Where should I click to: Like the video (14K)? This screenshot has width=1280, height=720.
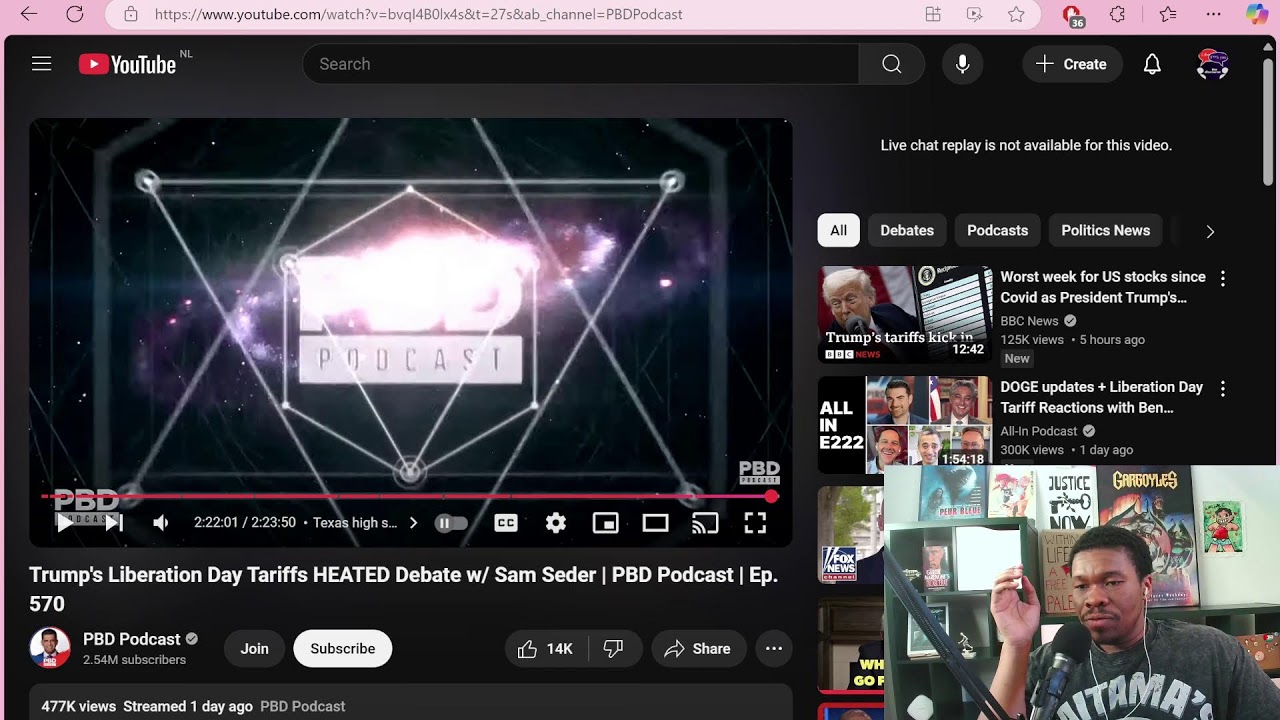pyautogui.click(x=547, y=649)
